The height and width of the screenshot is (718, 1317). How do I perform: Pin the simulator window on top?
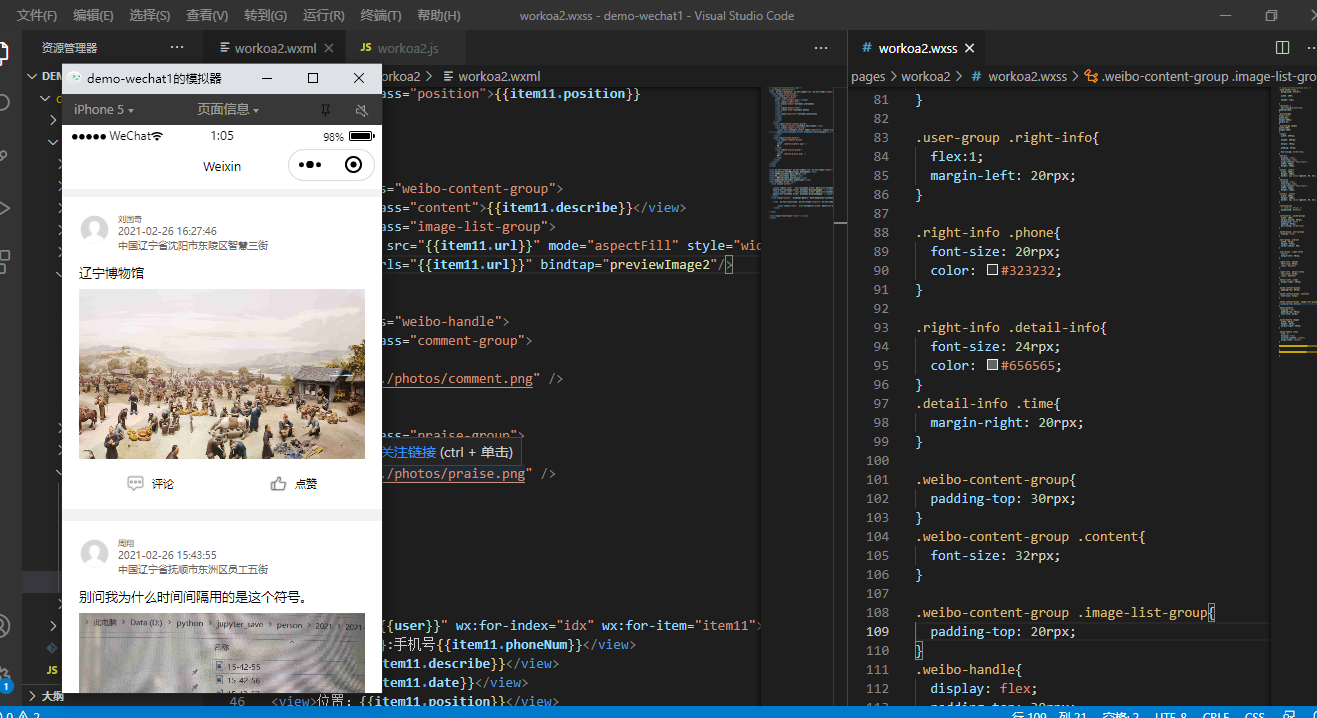(325, 110)
